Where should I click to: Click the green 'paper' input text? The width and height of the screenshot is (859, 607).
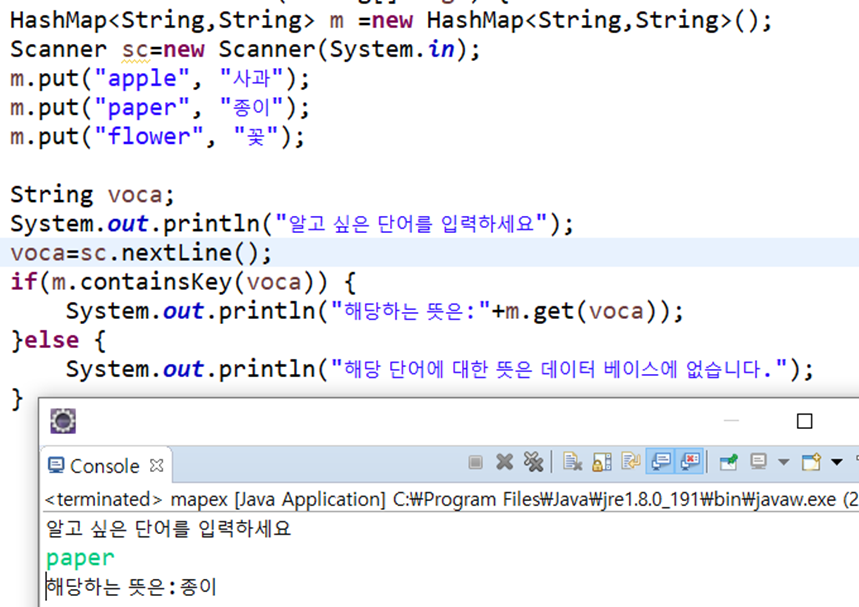point(81,558)
